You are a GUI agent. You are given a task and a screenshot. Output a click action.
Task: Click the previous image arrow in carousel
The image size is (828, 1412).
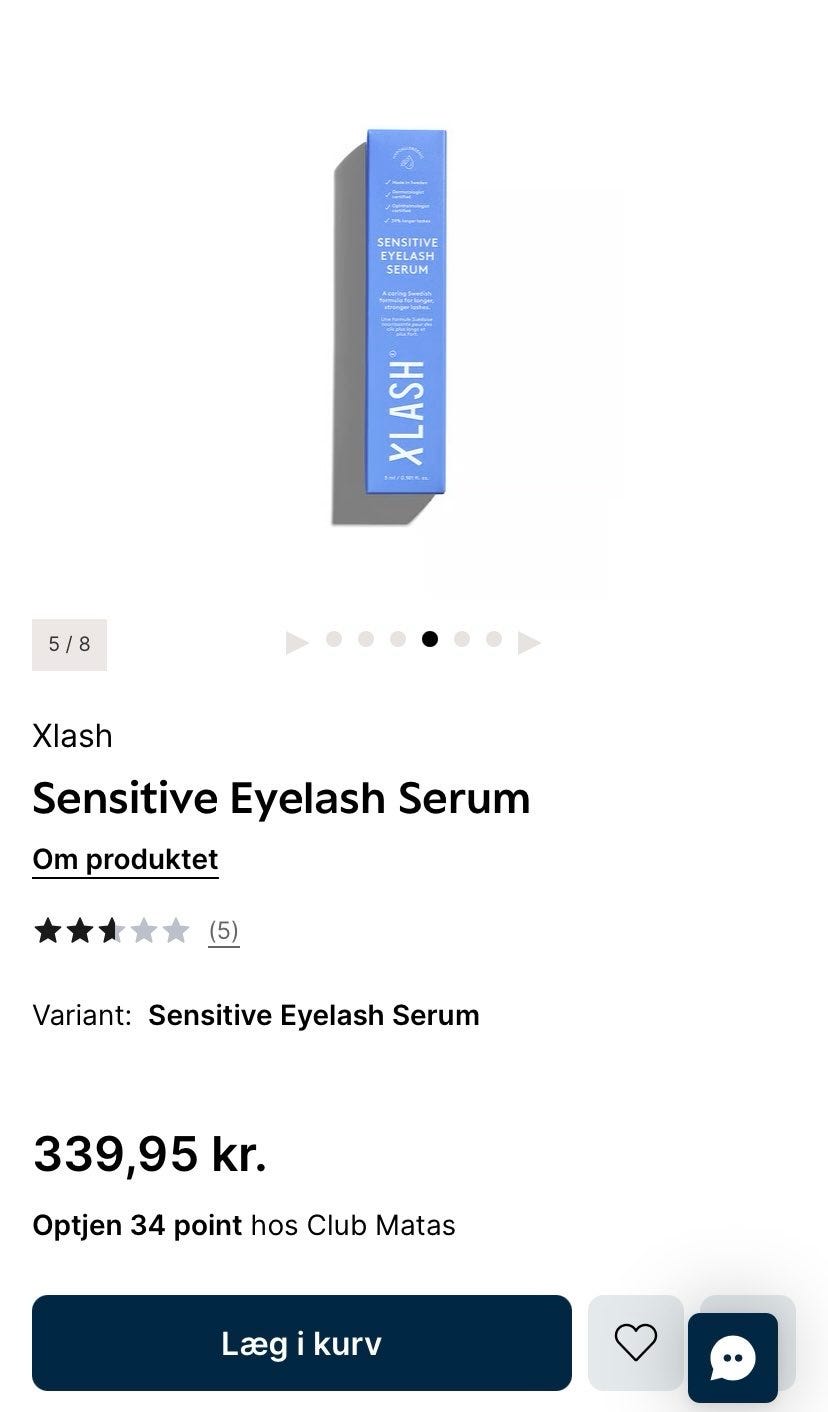point(297,642)
